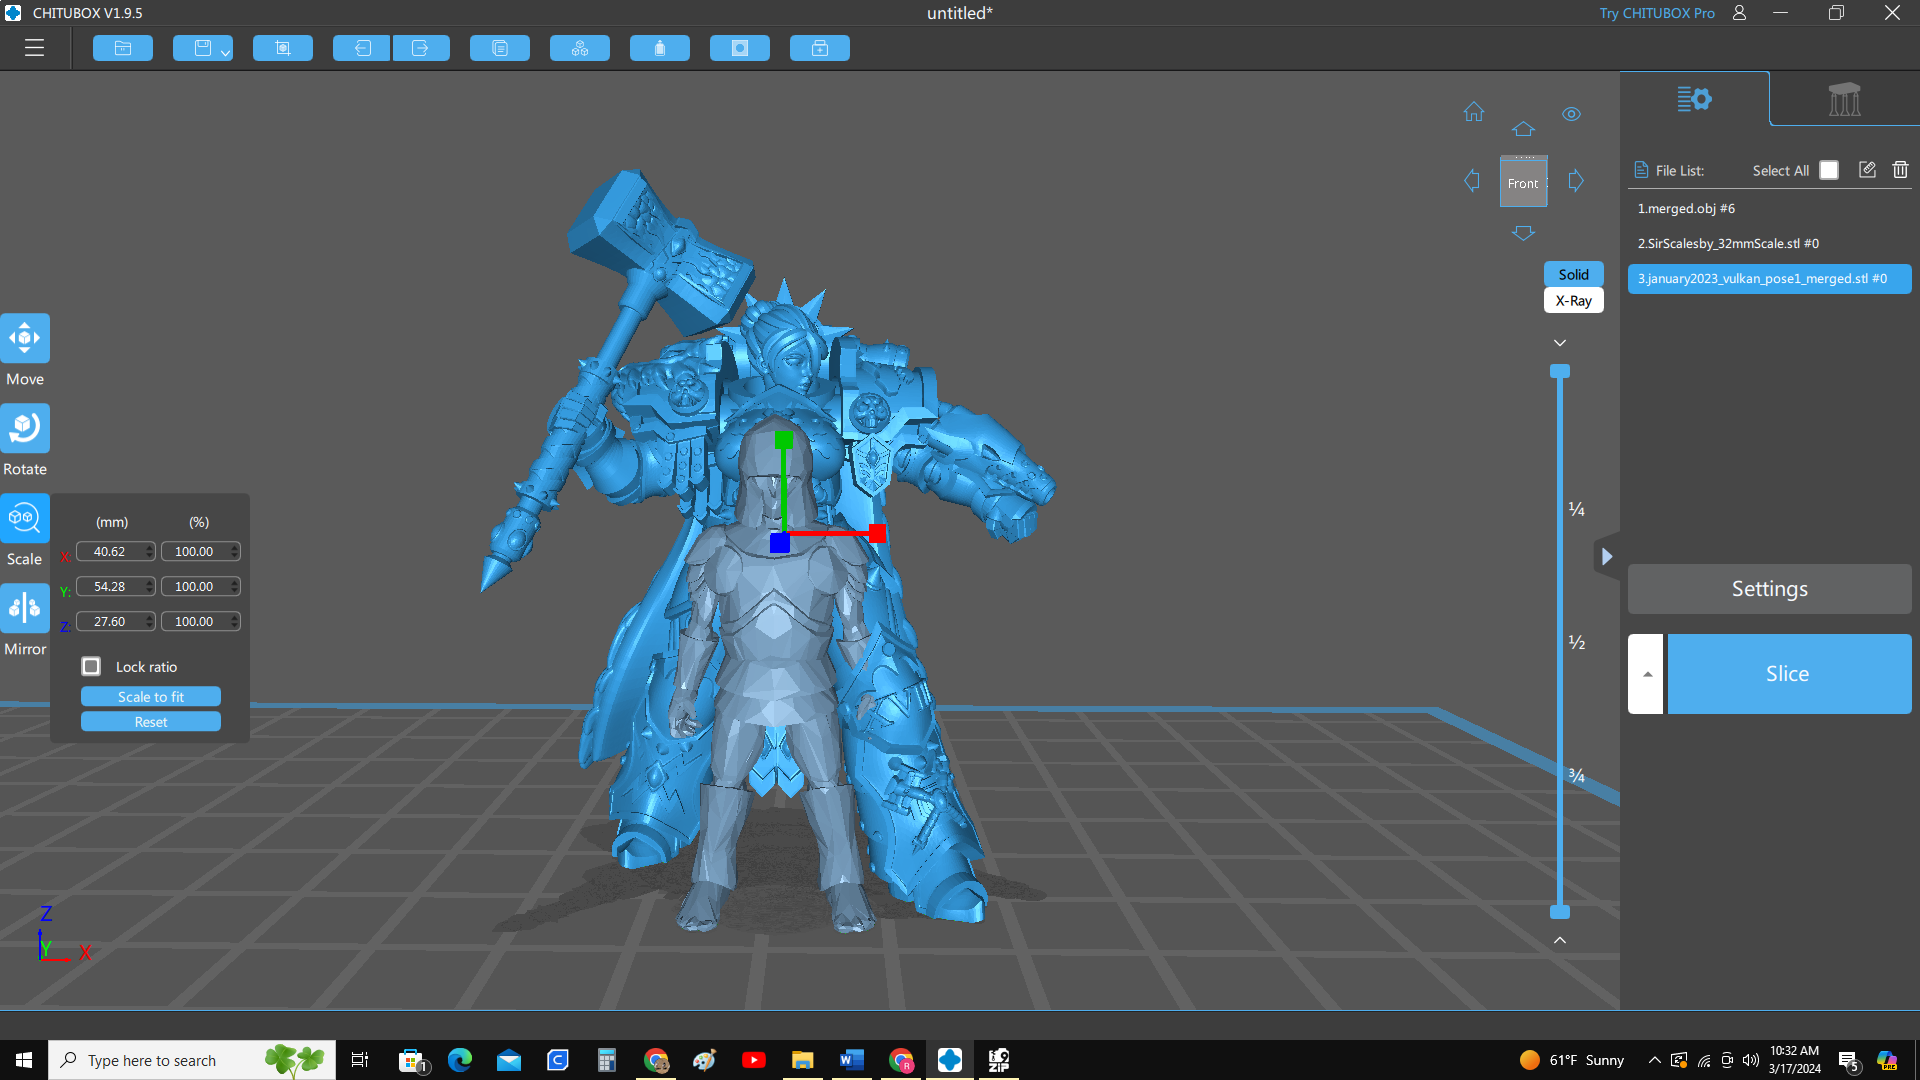
Task: Rotate view up with the top arrow
Action: pos(1523,129)
